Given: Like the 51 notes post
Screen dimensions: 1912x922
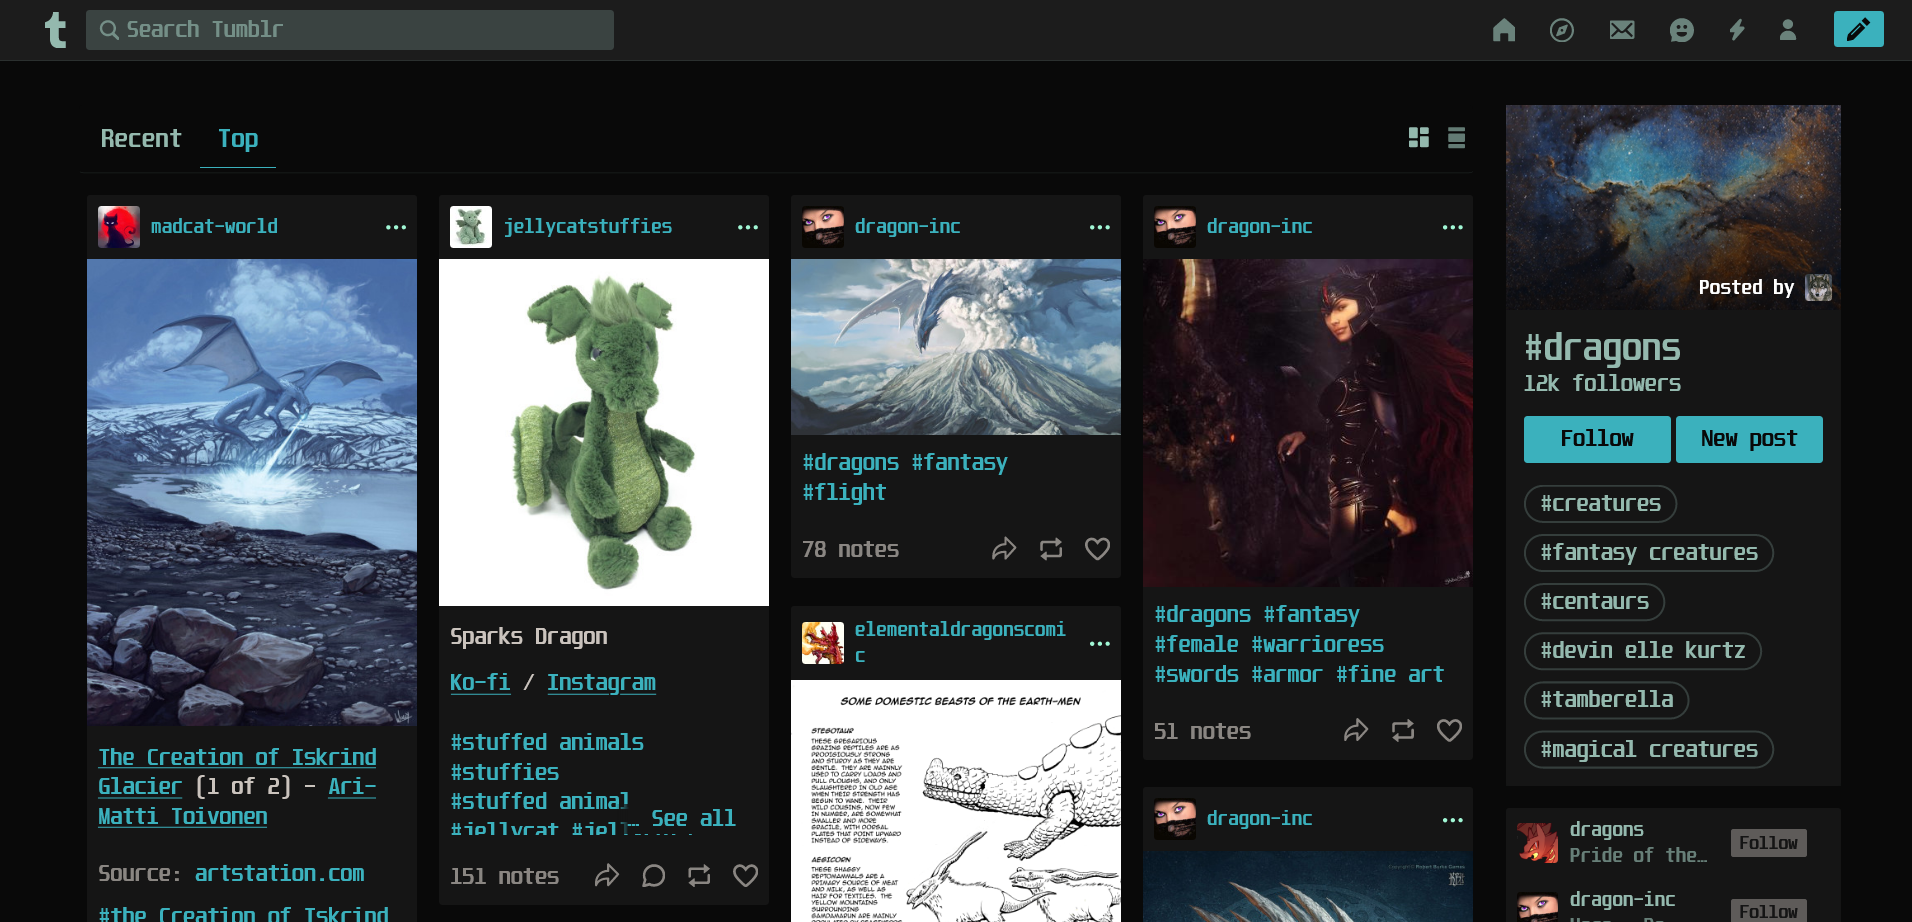Looking at the screenshot, I should (1450, 731).
